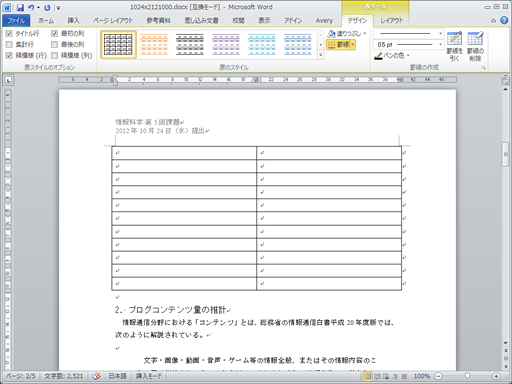Viewport: 512px width, 384px height.
Task: Toggle 挿入モード (insert mode) in the status bar
Action: click(149, 376)
